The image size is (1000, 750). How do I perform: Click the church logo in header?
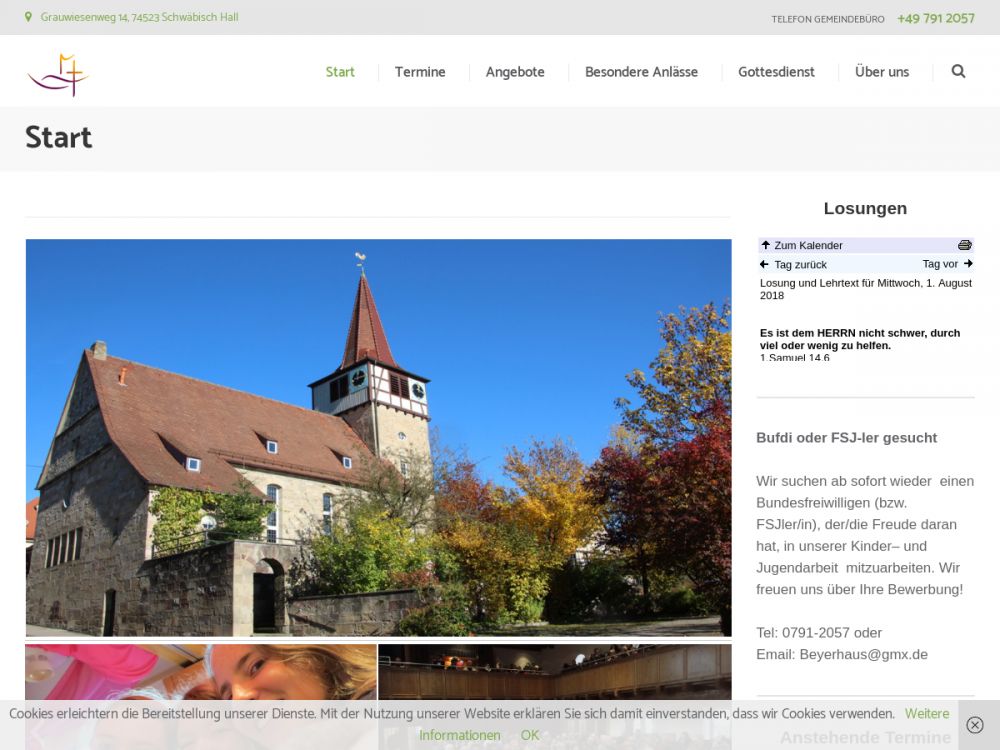[58, 74]
